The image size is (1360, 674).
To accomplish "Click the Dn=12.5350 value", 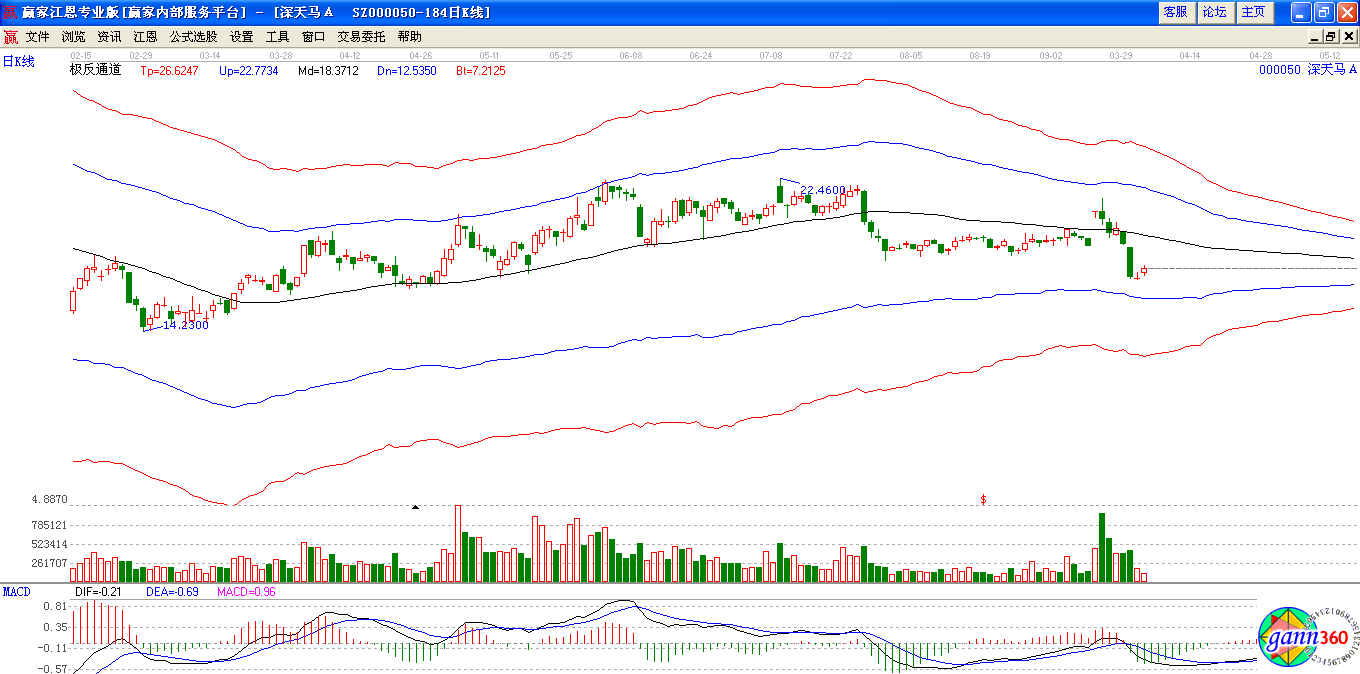I will 407,71.
